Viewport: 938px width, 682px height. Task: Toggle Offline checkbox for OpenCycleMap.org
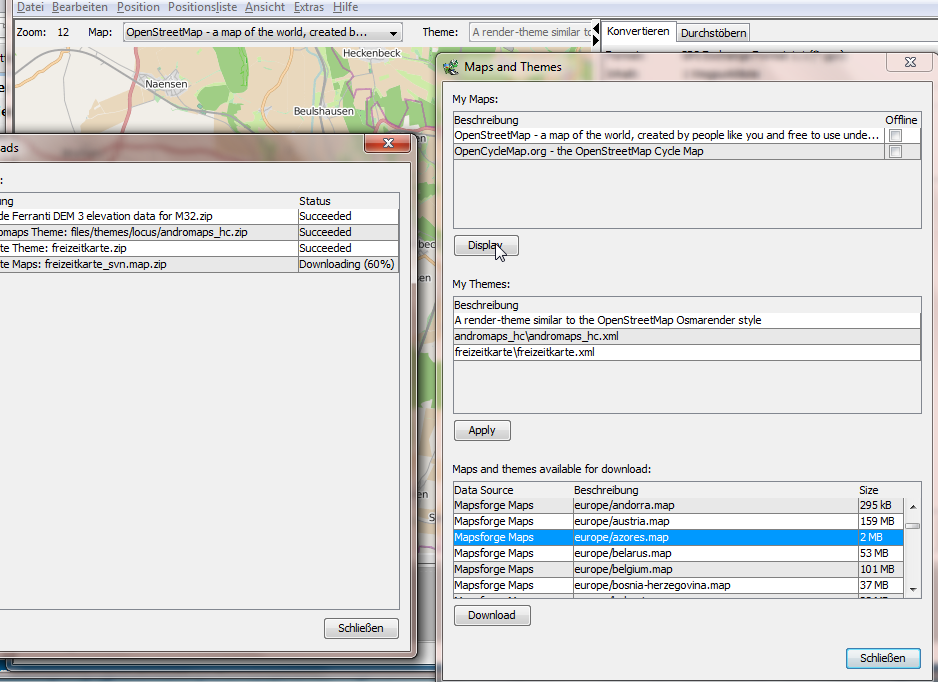[x=895, y=152]
